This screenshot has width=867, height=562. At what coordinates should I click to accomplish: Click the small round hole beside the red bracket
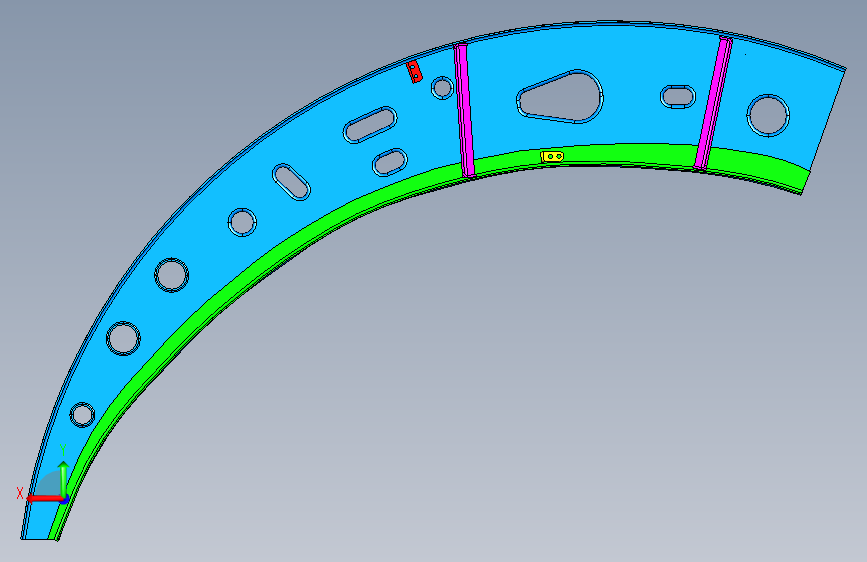click(442, 87)
